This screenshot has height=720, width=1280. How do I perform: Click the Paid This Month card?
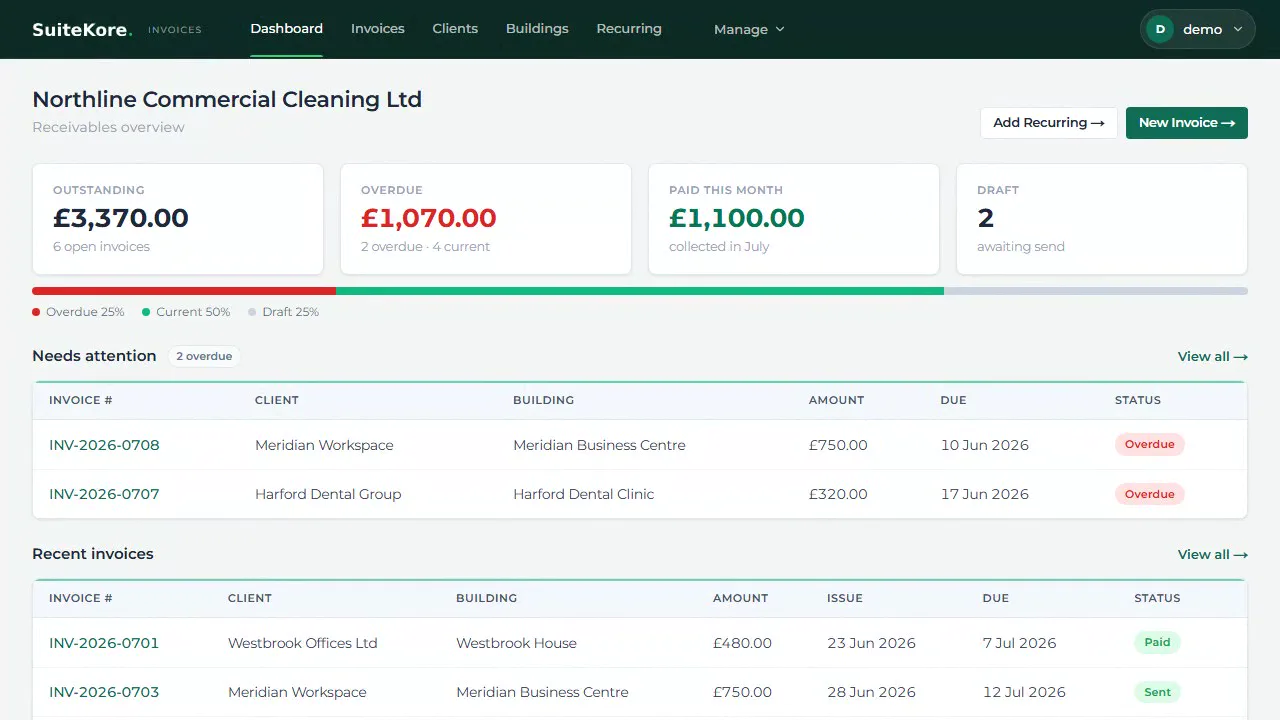[794, 219]
